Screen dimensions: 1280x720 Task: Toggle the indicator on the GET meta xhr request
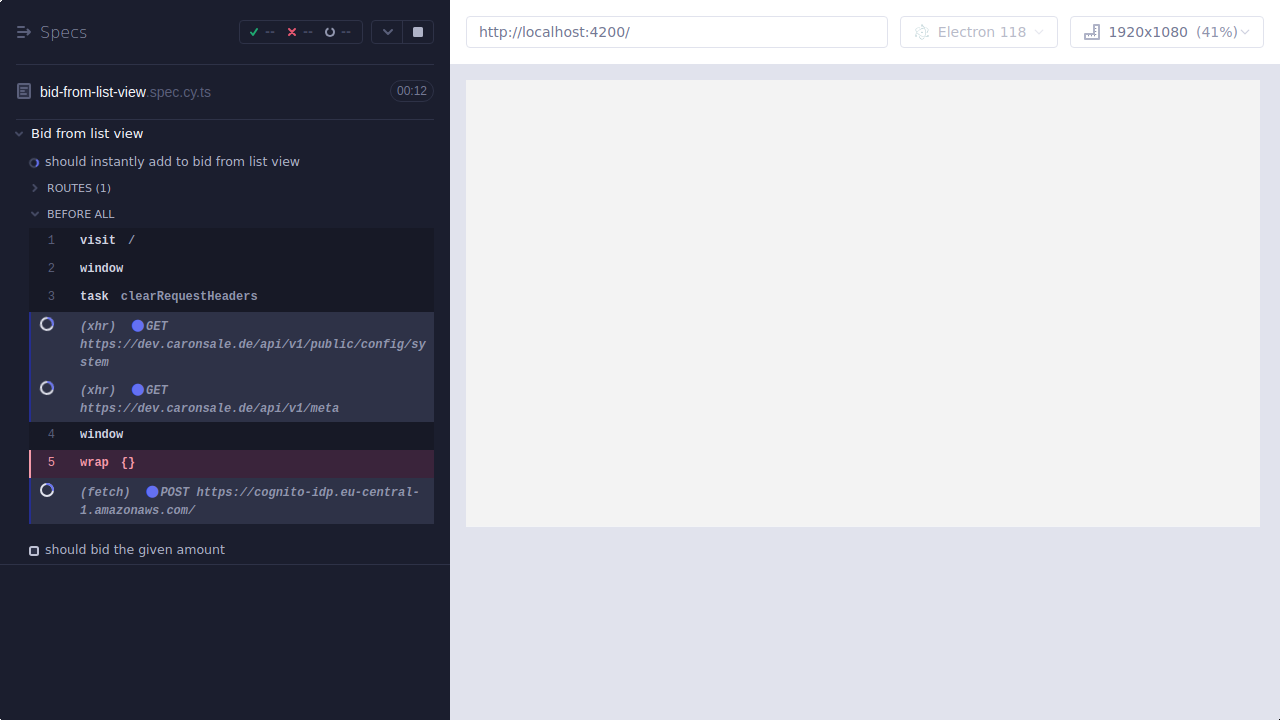pyautogui.click(x=47, y=388)
